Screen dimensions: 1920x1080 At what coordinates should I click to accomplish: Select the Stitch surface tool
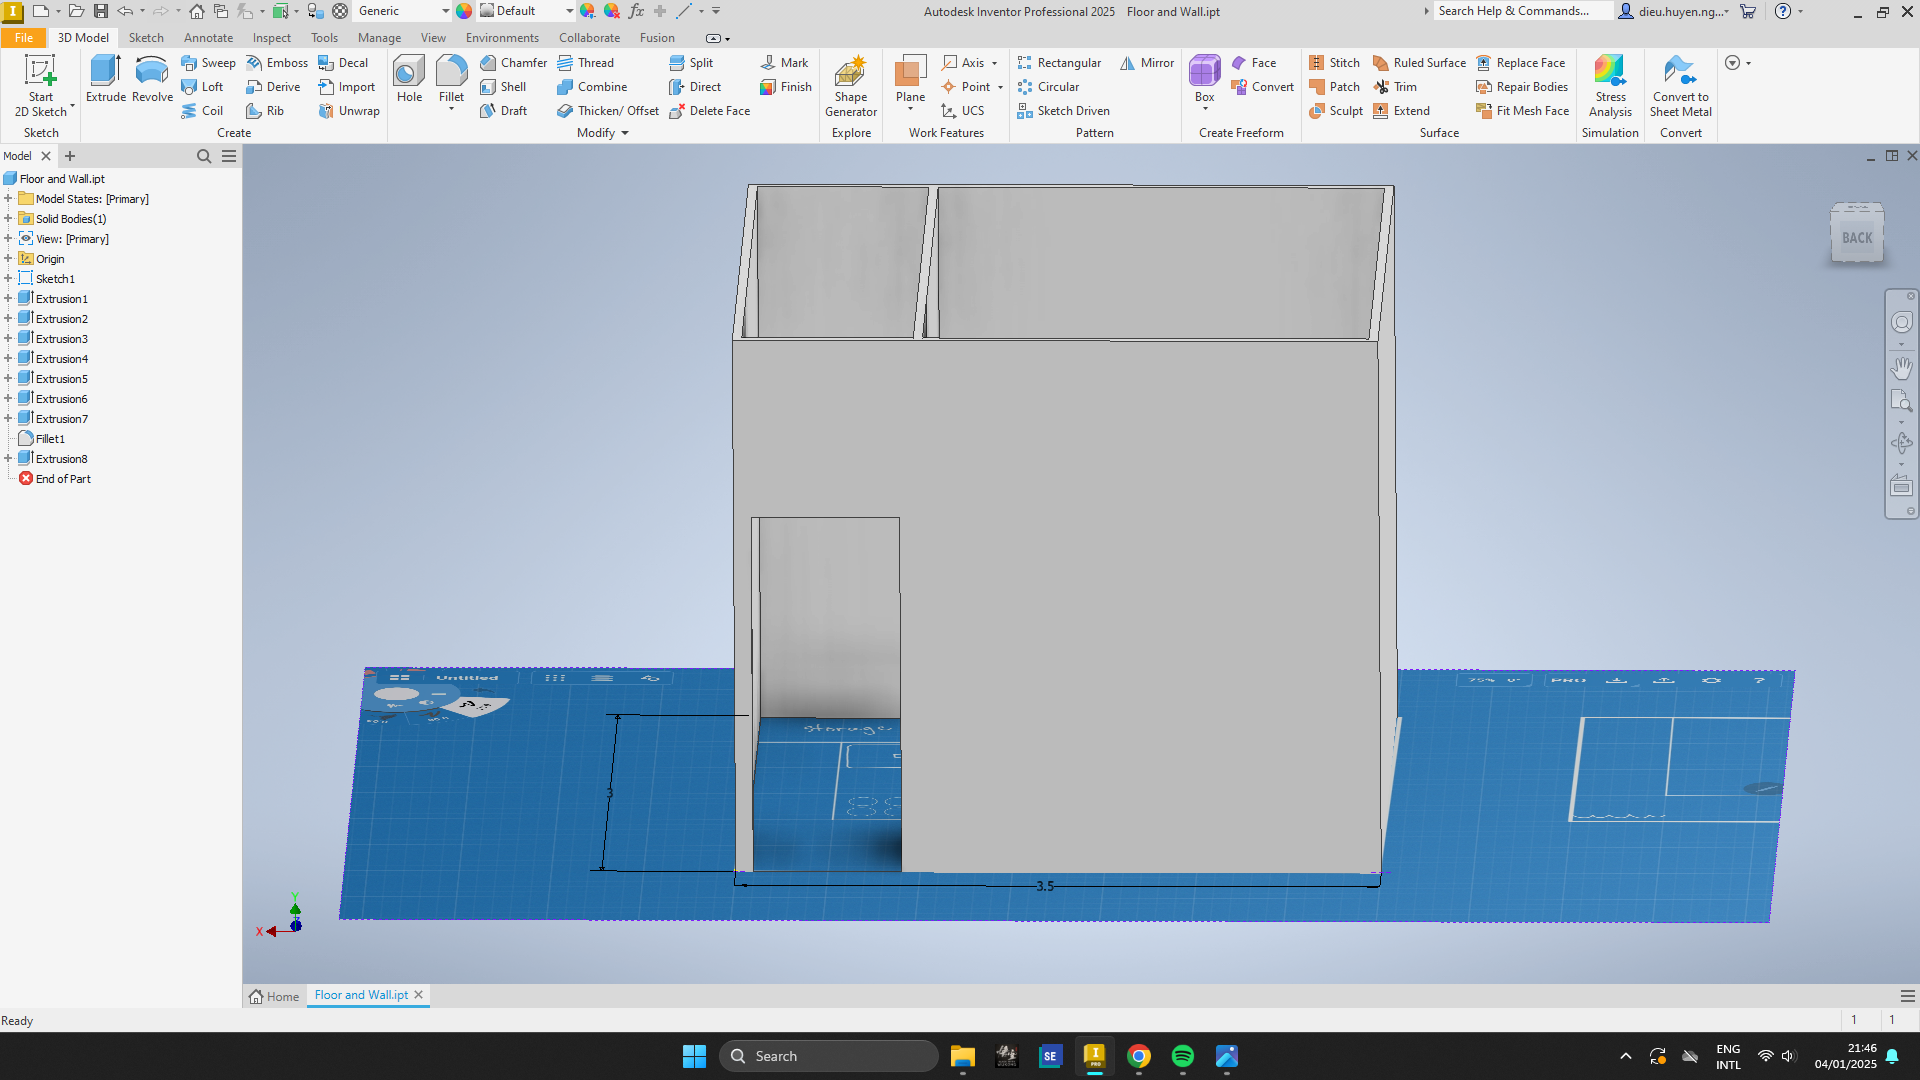point(1334,62)
